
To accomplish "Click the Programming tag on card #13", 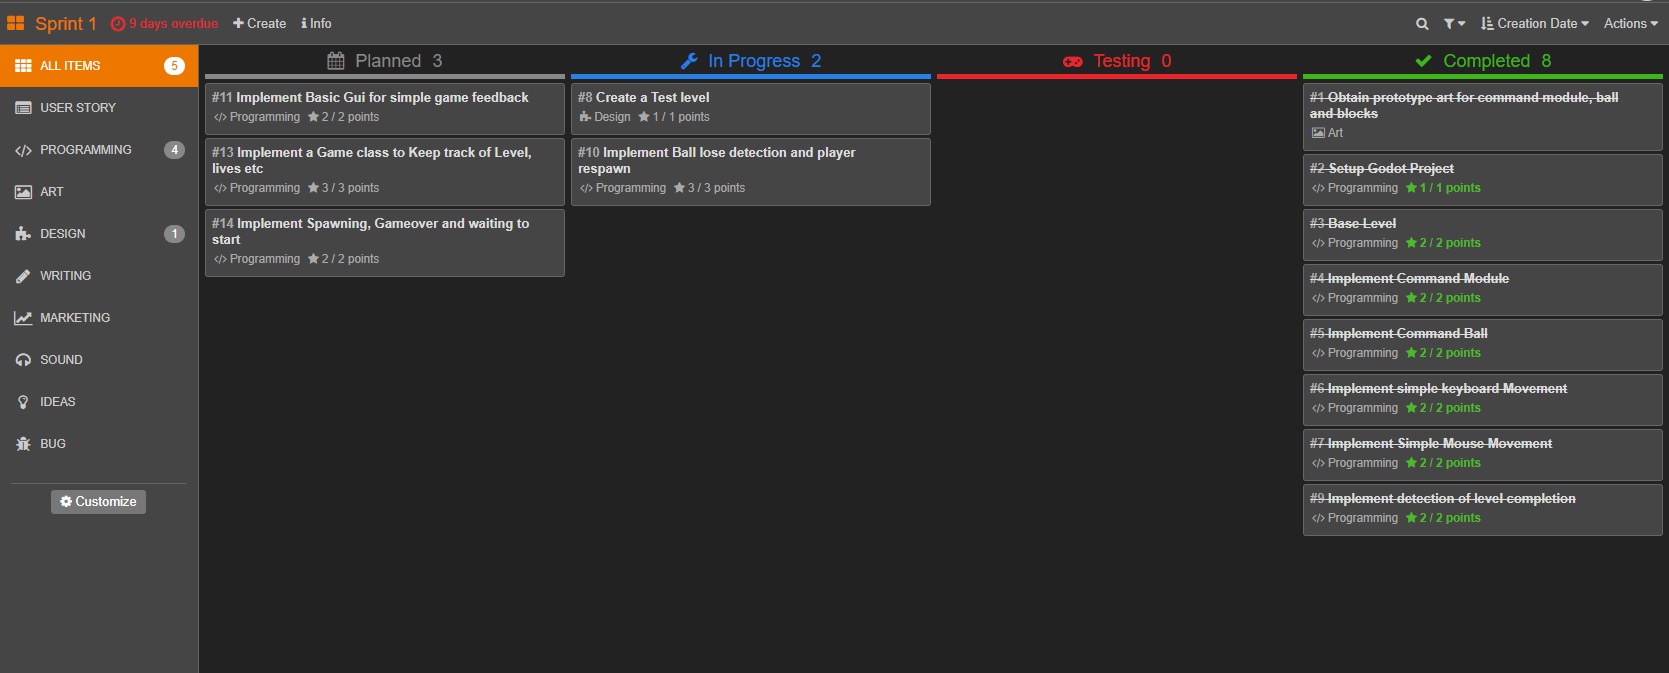I will [257, 188].
